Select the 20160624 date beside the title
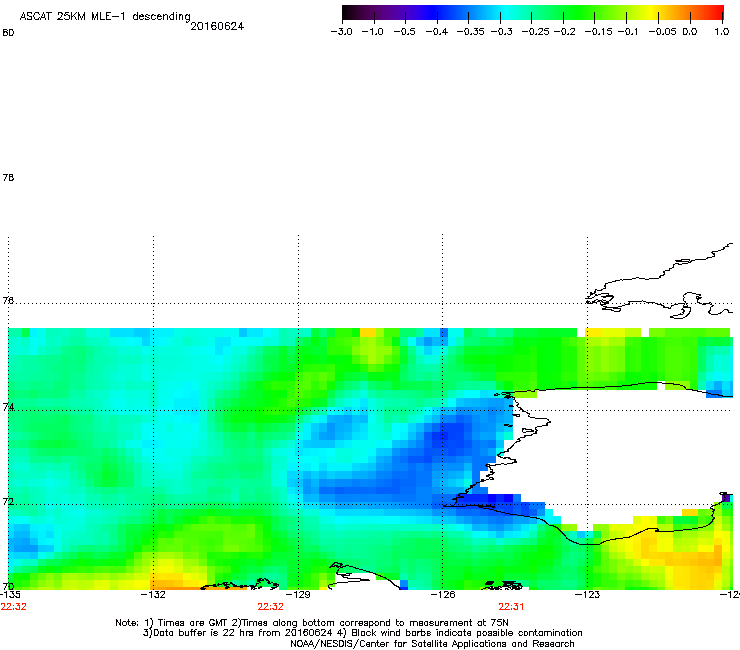Image resolution: width=740 pixels, height=650 pixels. [217, 26]
